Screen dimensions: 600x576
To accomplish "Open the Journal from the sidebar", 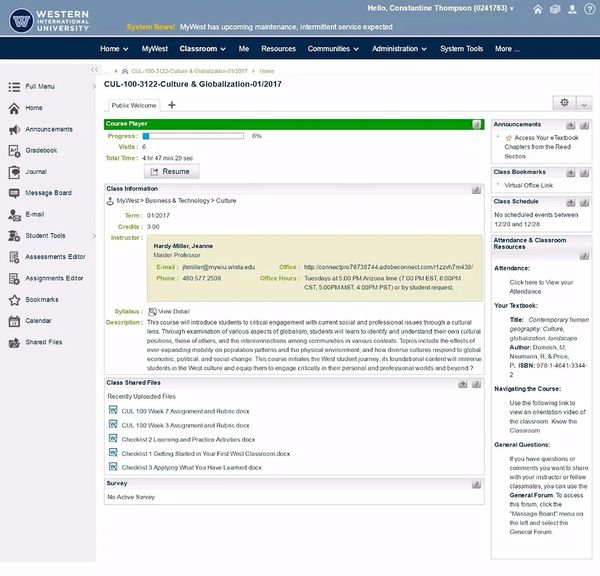I will pyautogui.click(x=14, y=172).
